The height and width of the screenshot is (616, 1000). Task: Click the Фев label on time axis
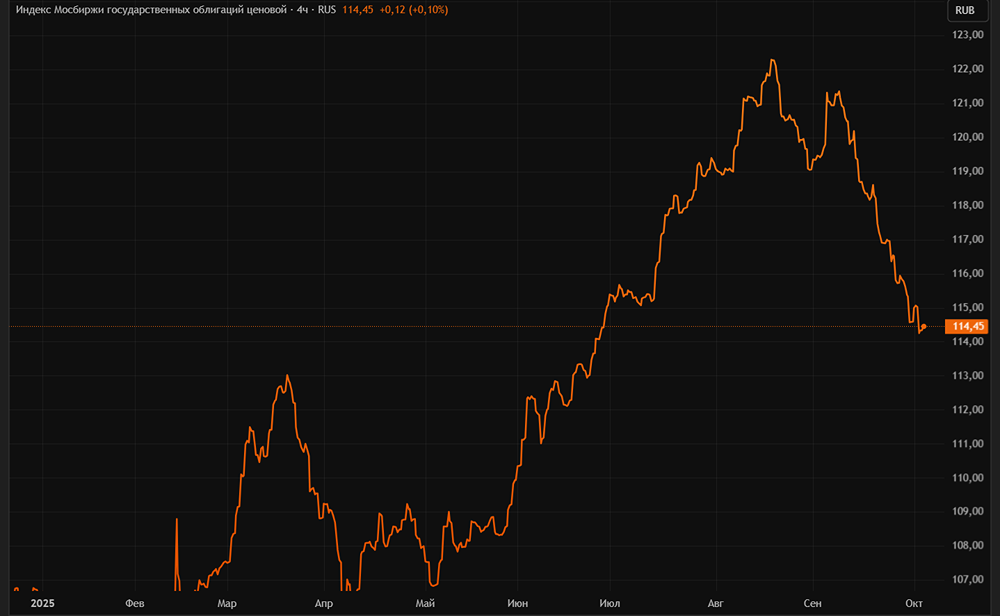click(x=135, y=603)
